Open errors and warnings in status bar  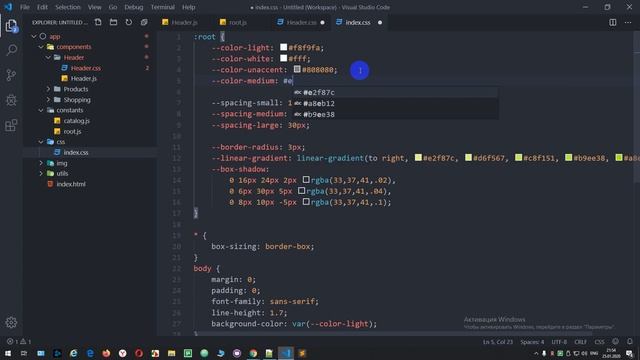(x=19, y=341)
